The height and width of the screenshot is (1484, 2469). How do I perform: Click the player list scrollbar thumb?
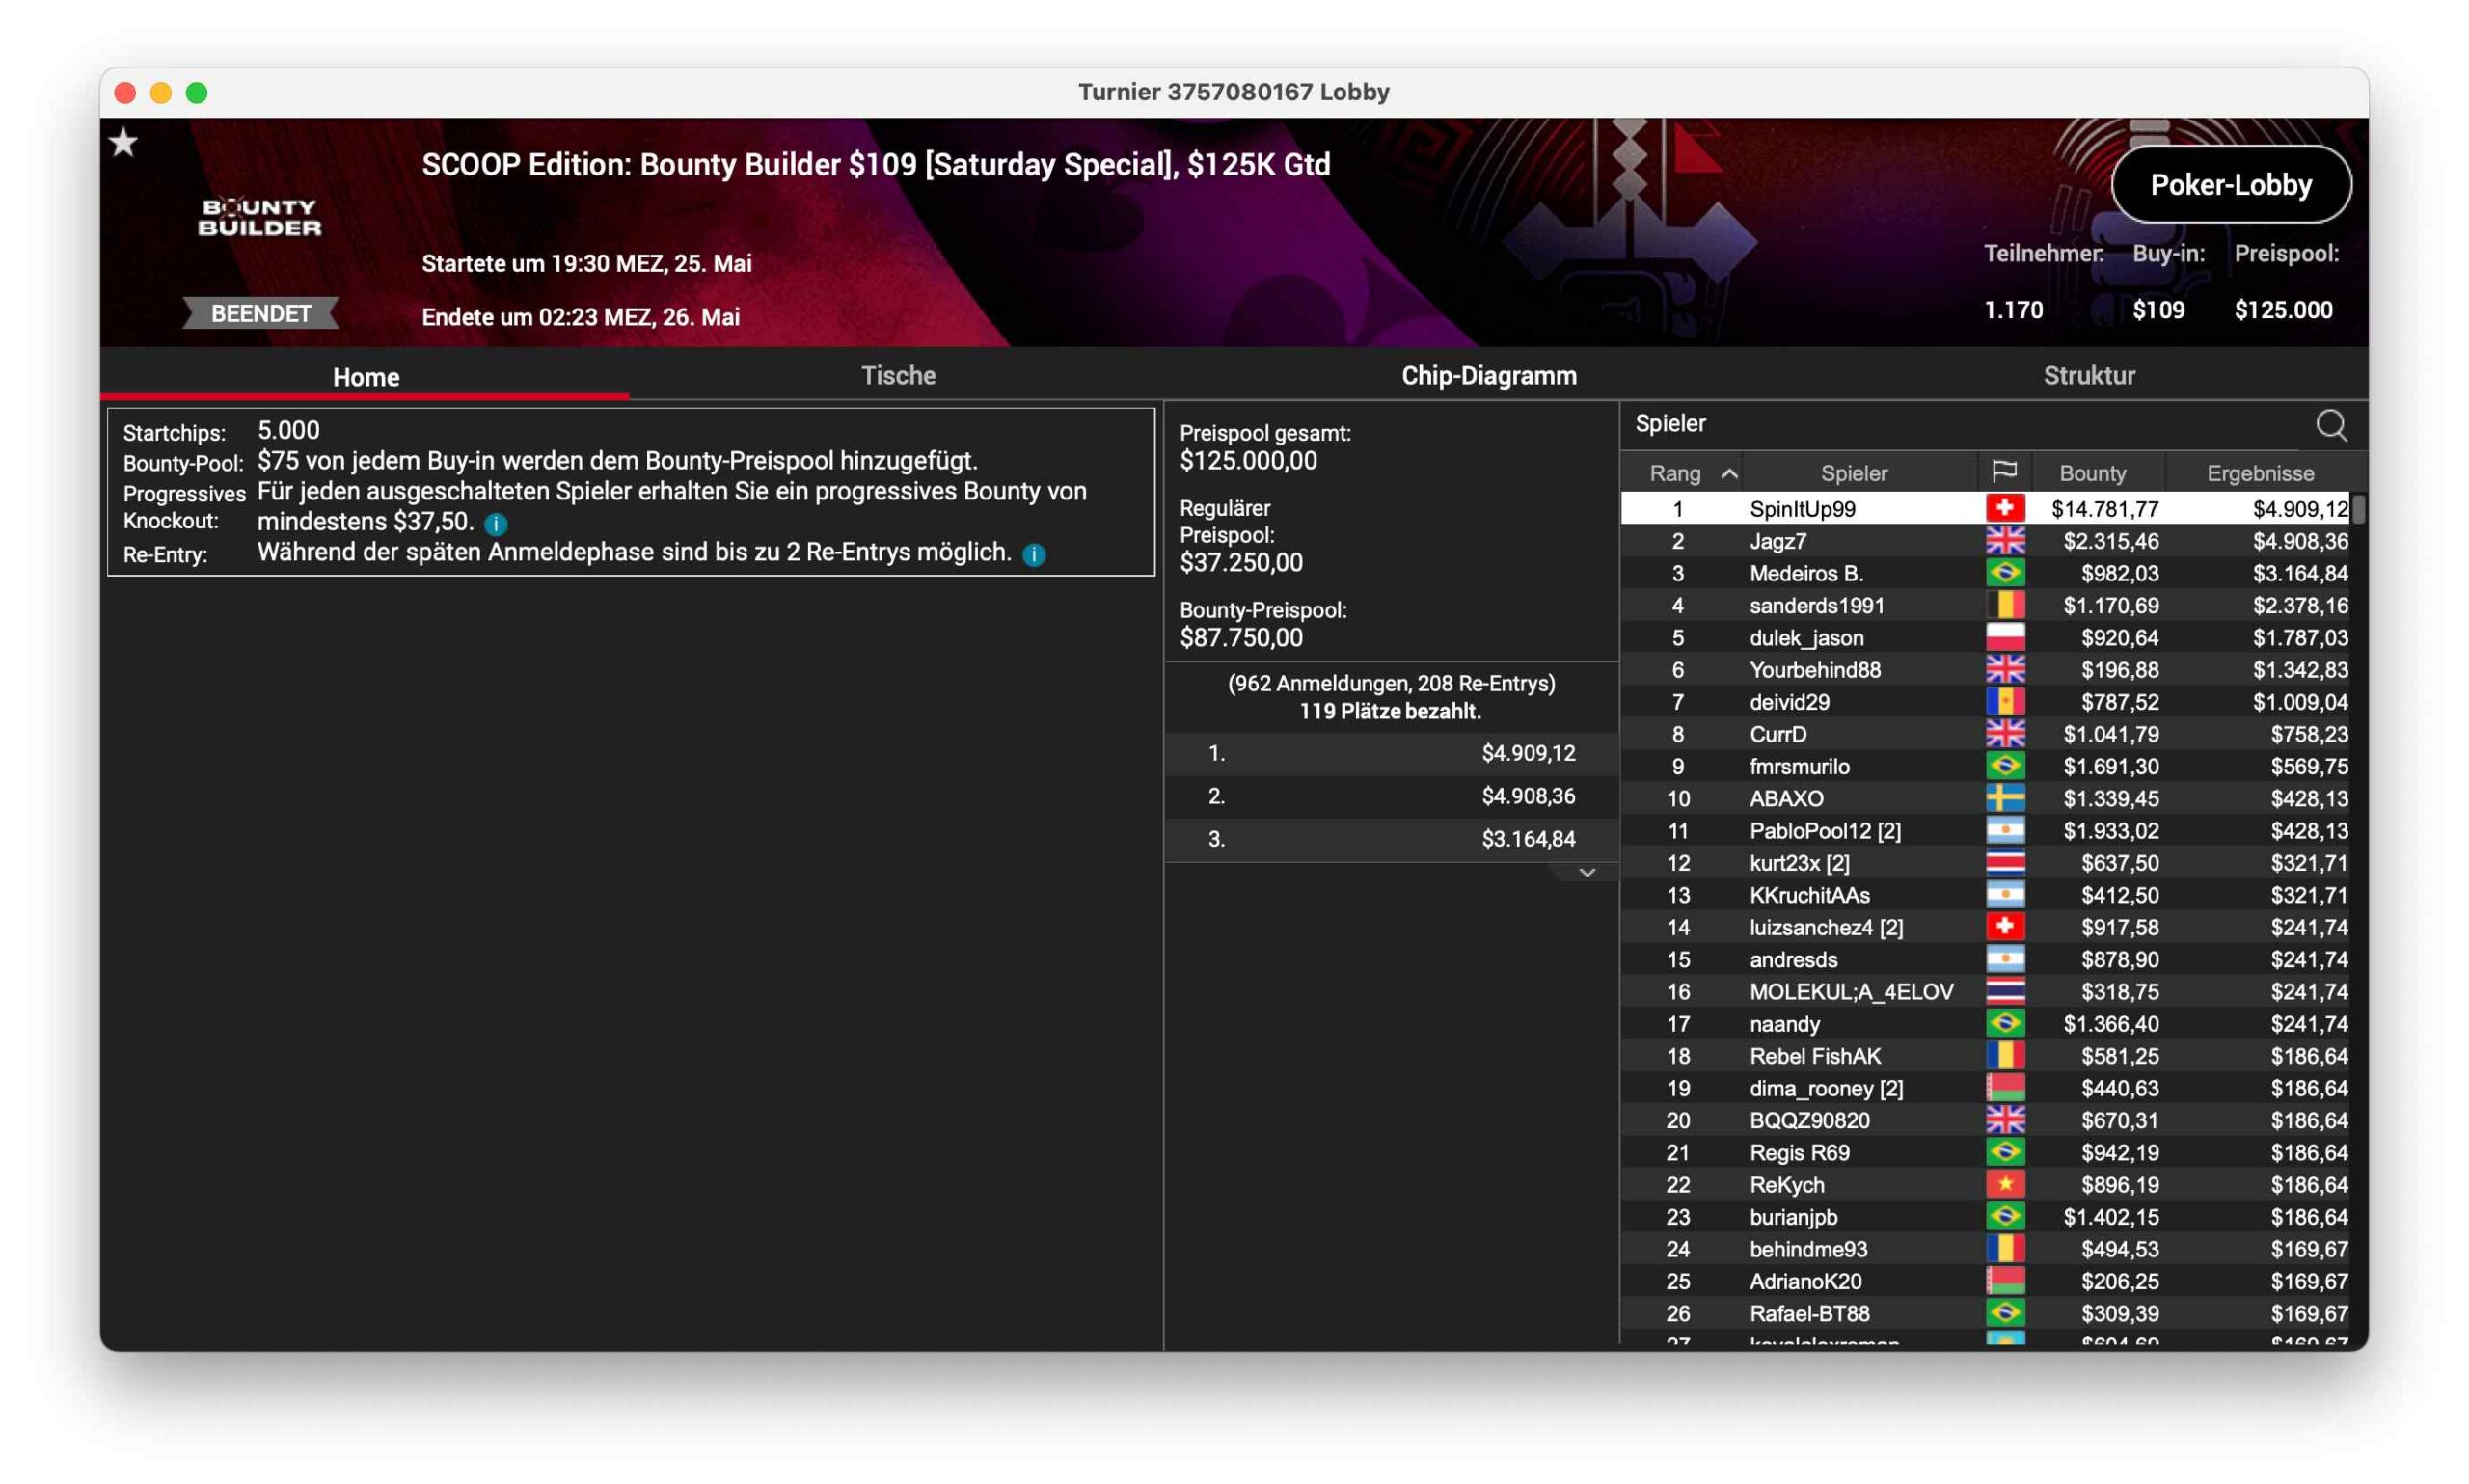click(x=2358, y=509)
